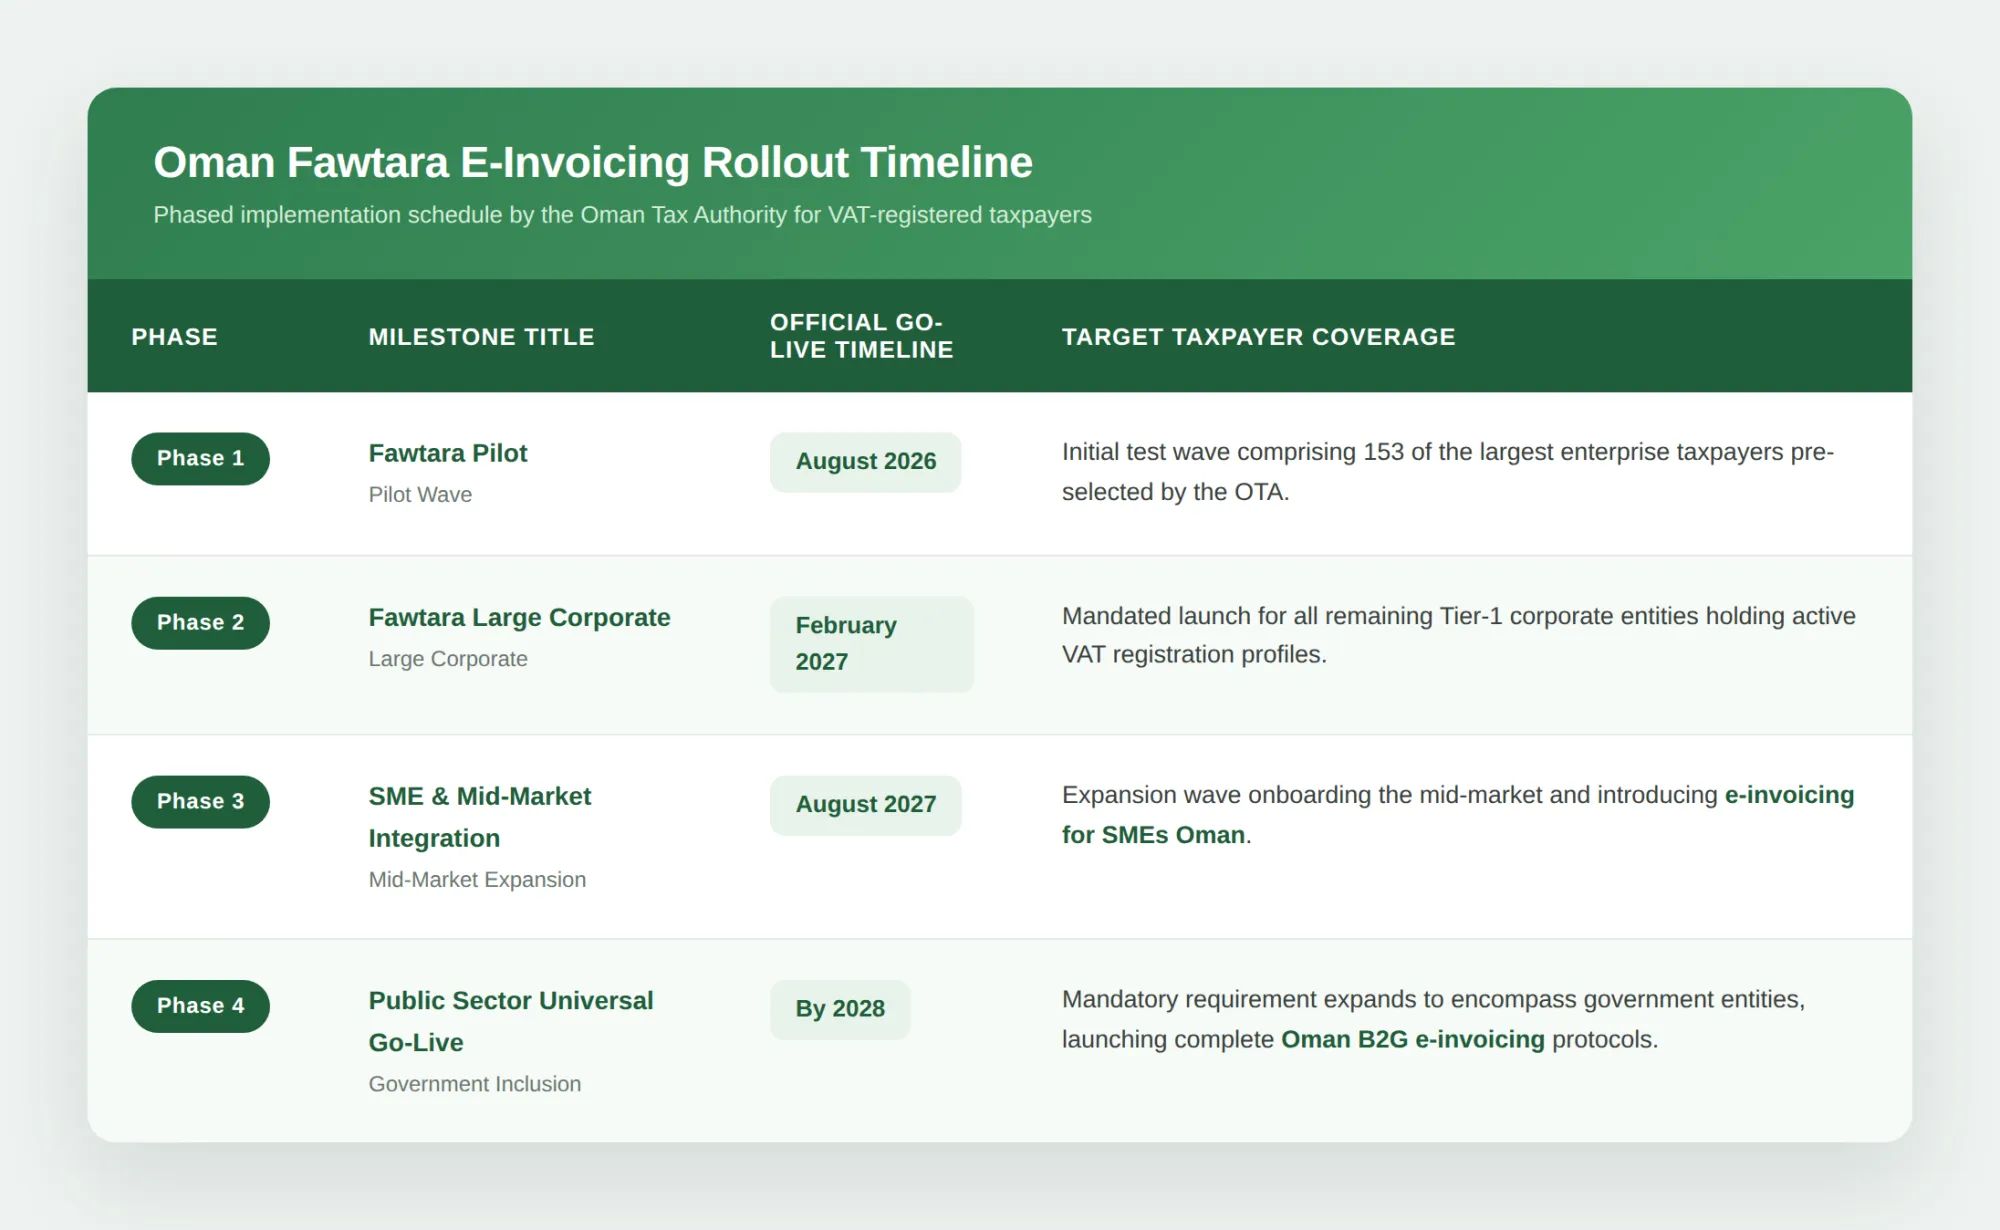Image resolution: width=2000 pixels, height=1230 pixels.
Task: Open the Oman B2G e-invoicing link
Action: pos(1413,1040)
